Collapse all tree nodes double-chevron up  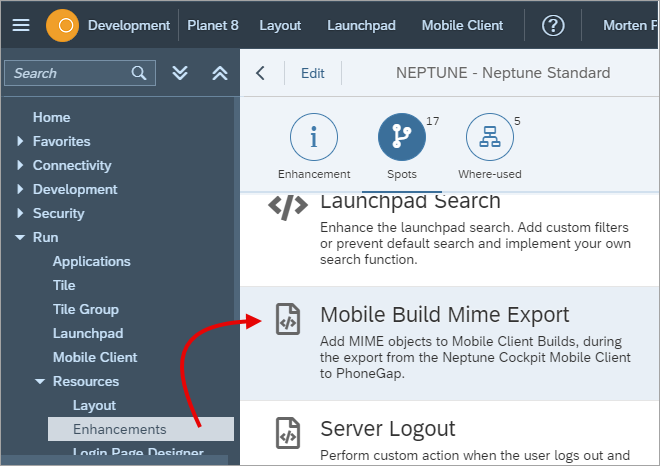coord(220,73)
